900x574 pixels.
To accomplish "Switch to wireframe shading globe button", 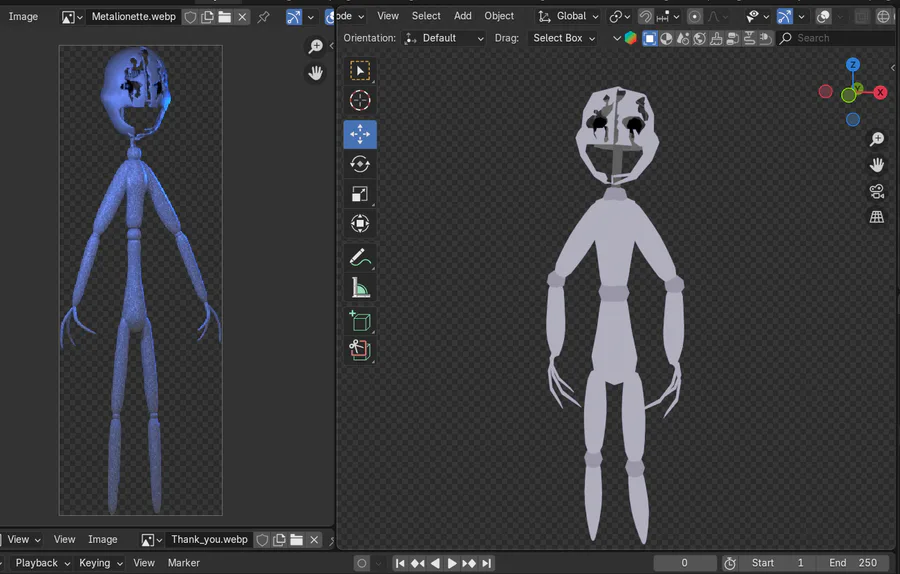I will [x=884, y=17].
